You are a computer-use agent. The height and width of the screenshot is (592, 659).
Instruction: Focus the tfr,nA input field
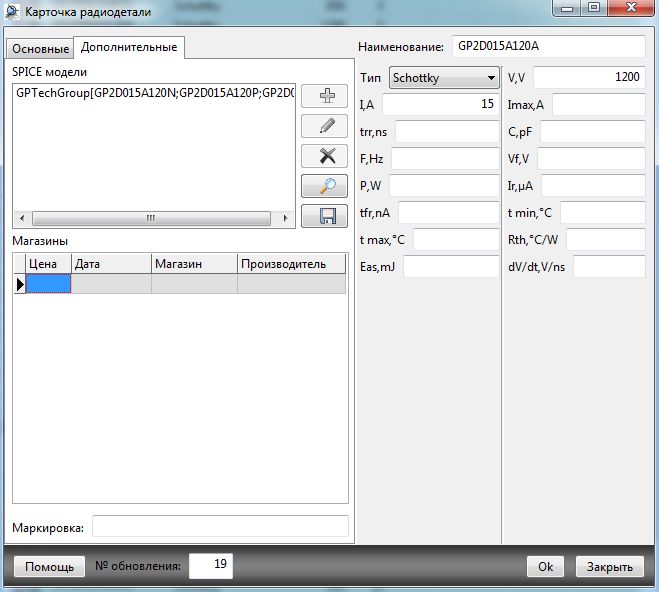tap(448, 213)
